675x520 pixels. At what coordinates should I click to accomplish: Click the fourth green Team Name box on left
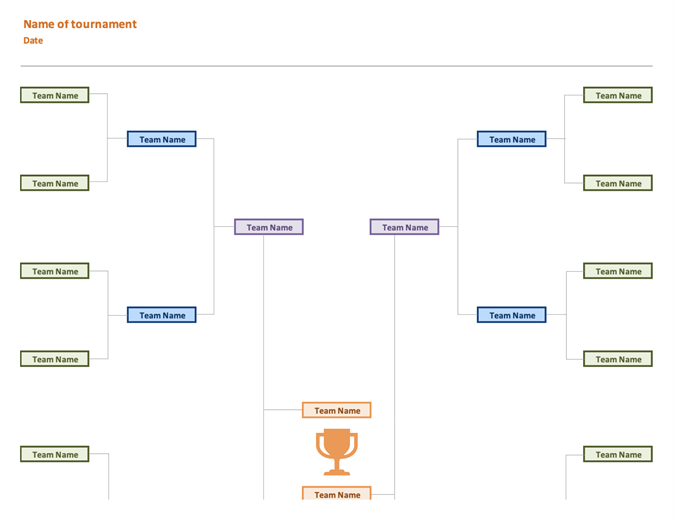click(x=55, y=359)
